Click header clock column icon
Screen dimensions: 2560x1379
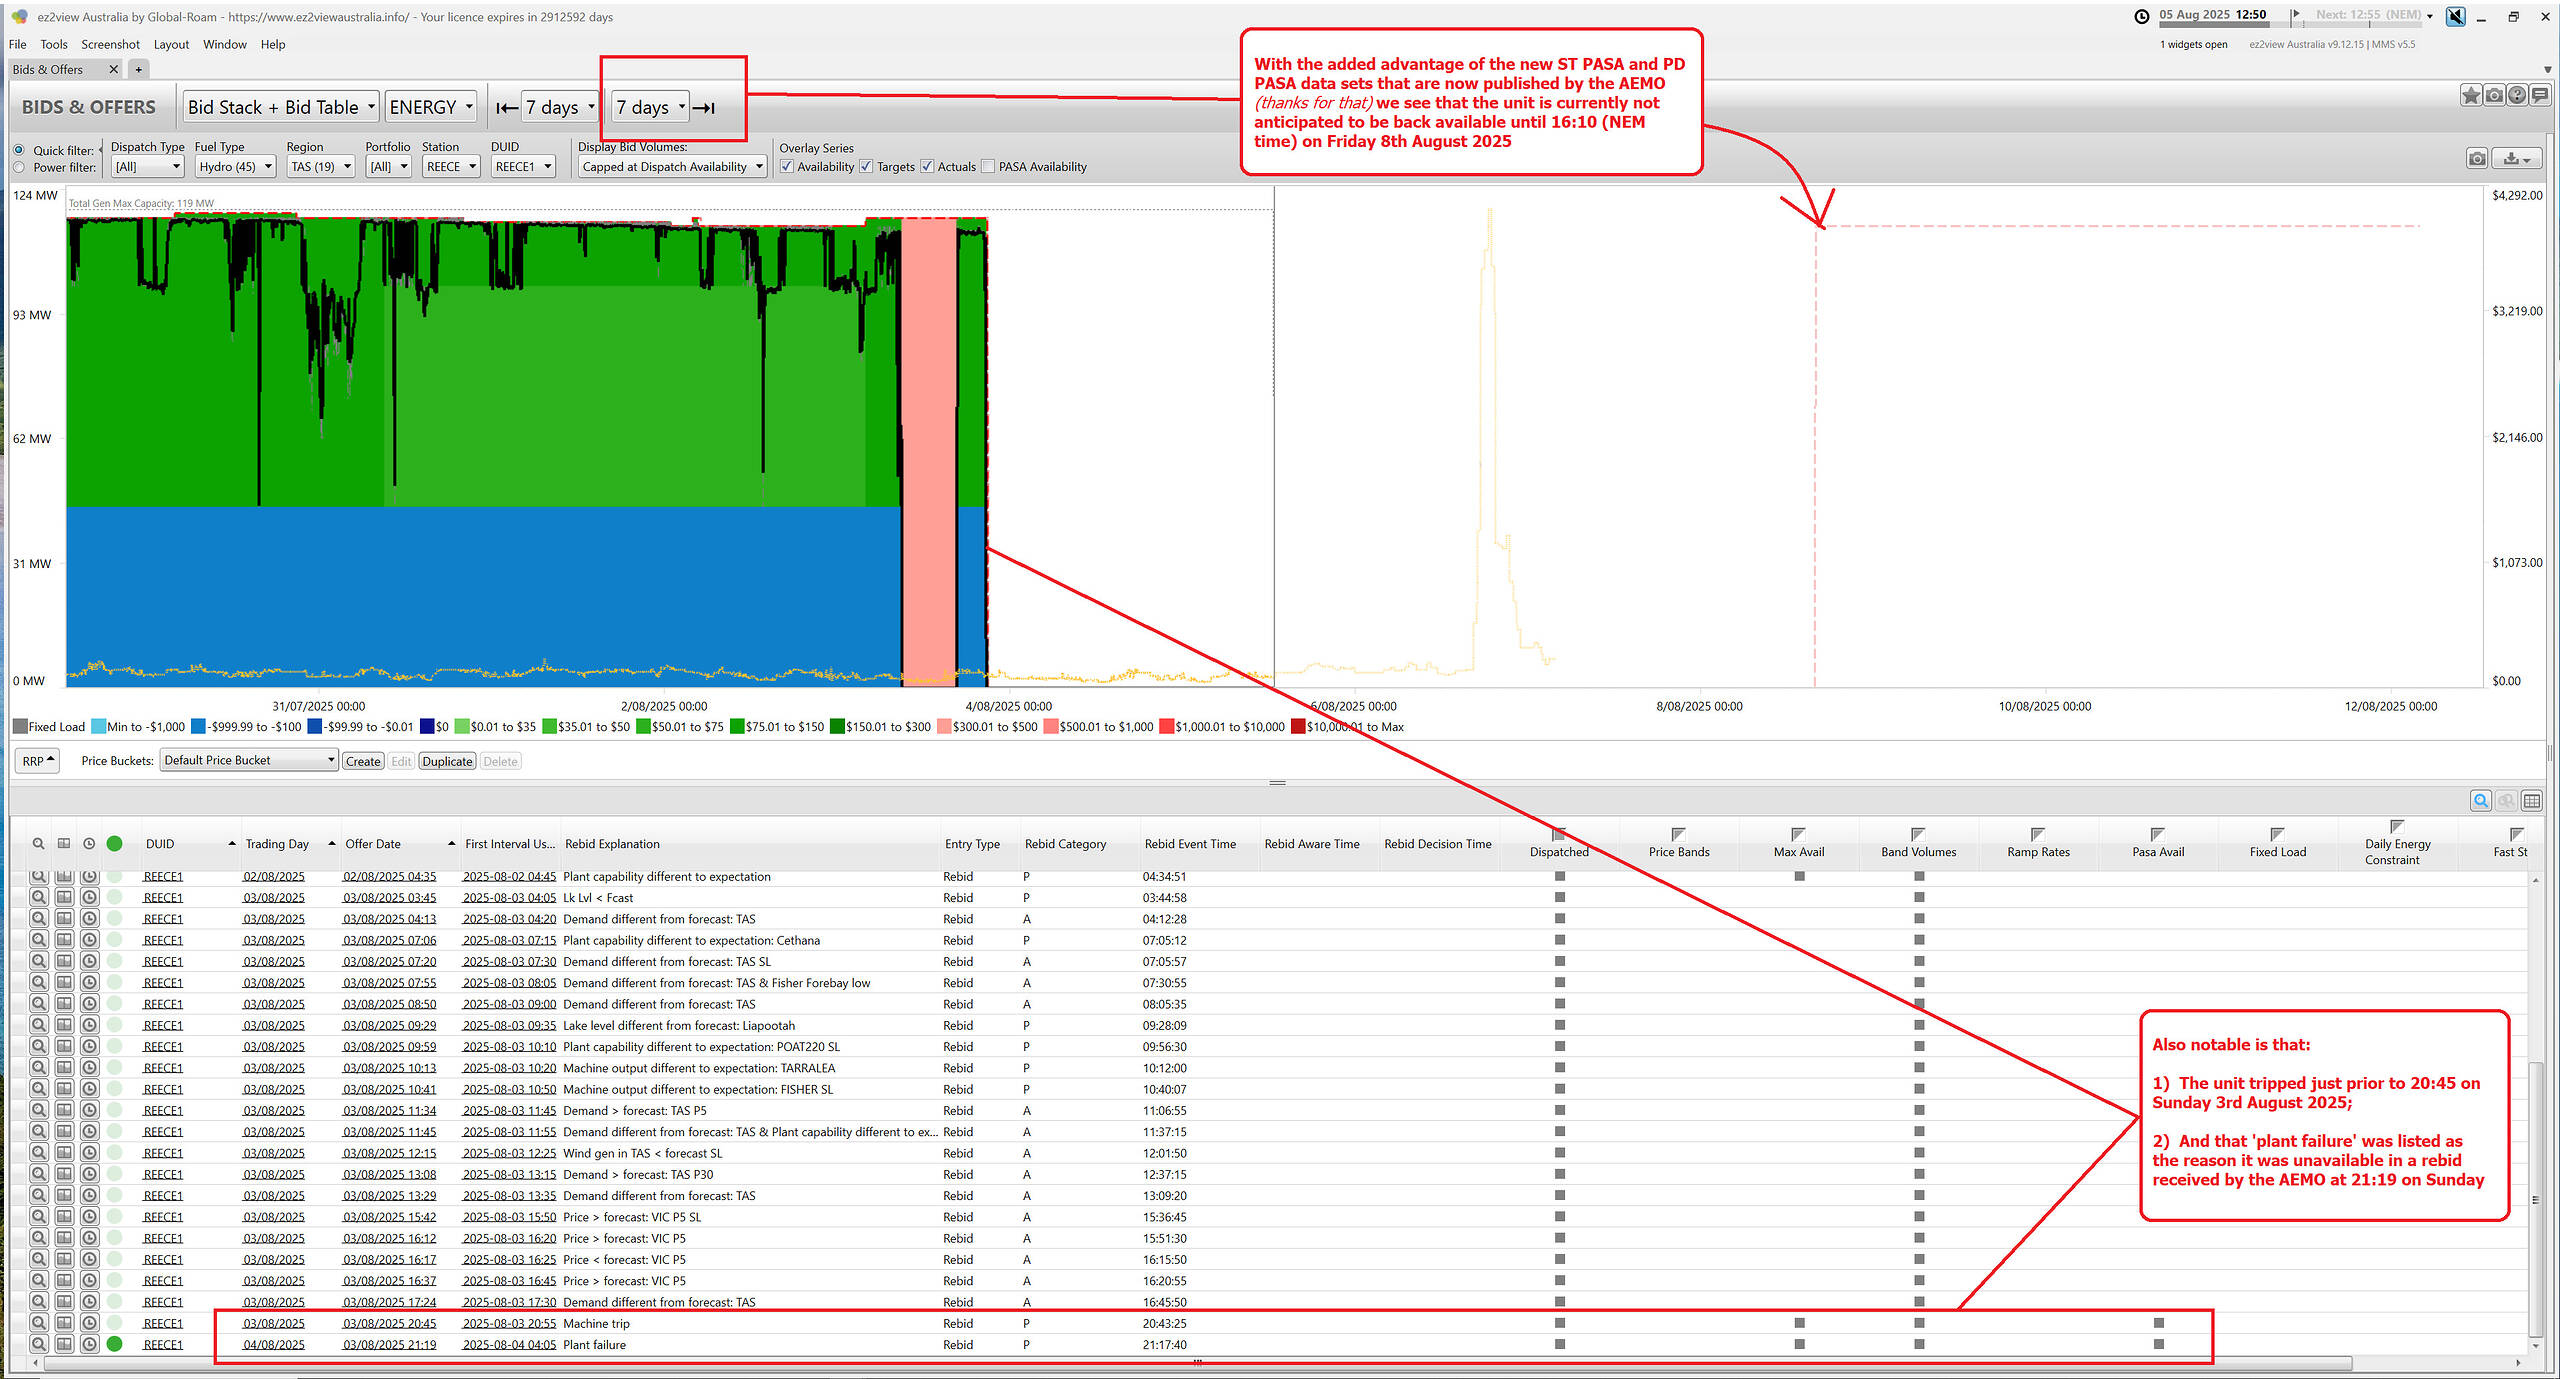tap(90, 844)
